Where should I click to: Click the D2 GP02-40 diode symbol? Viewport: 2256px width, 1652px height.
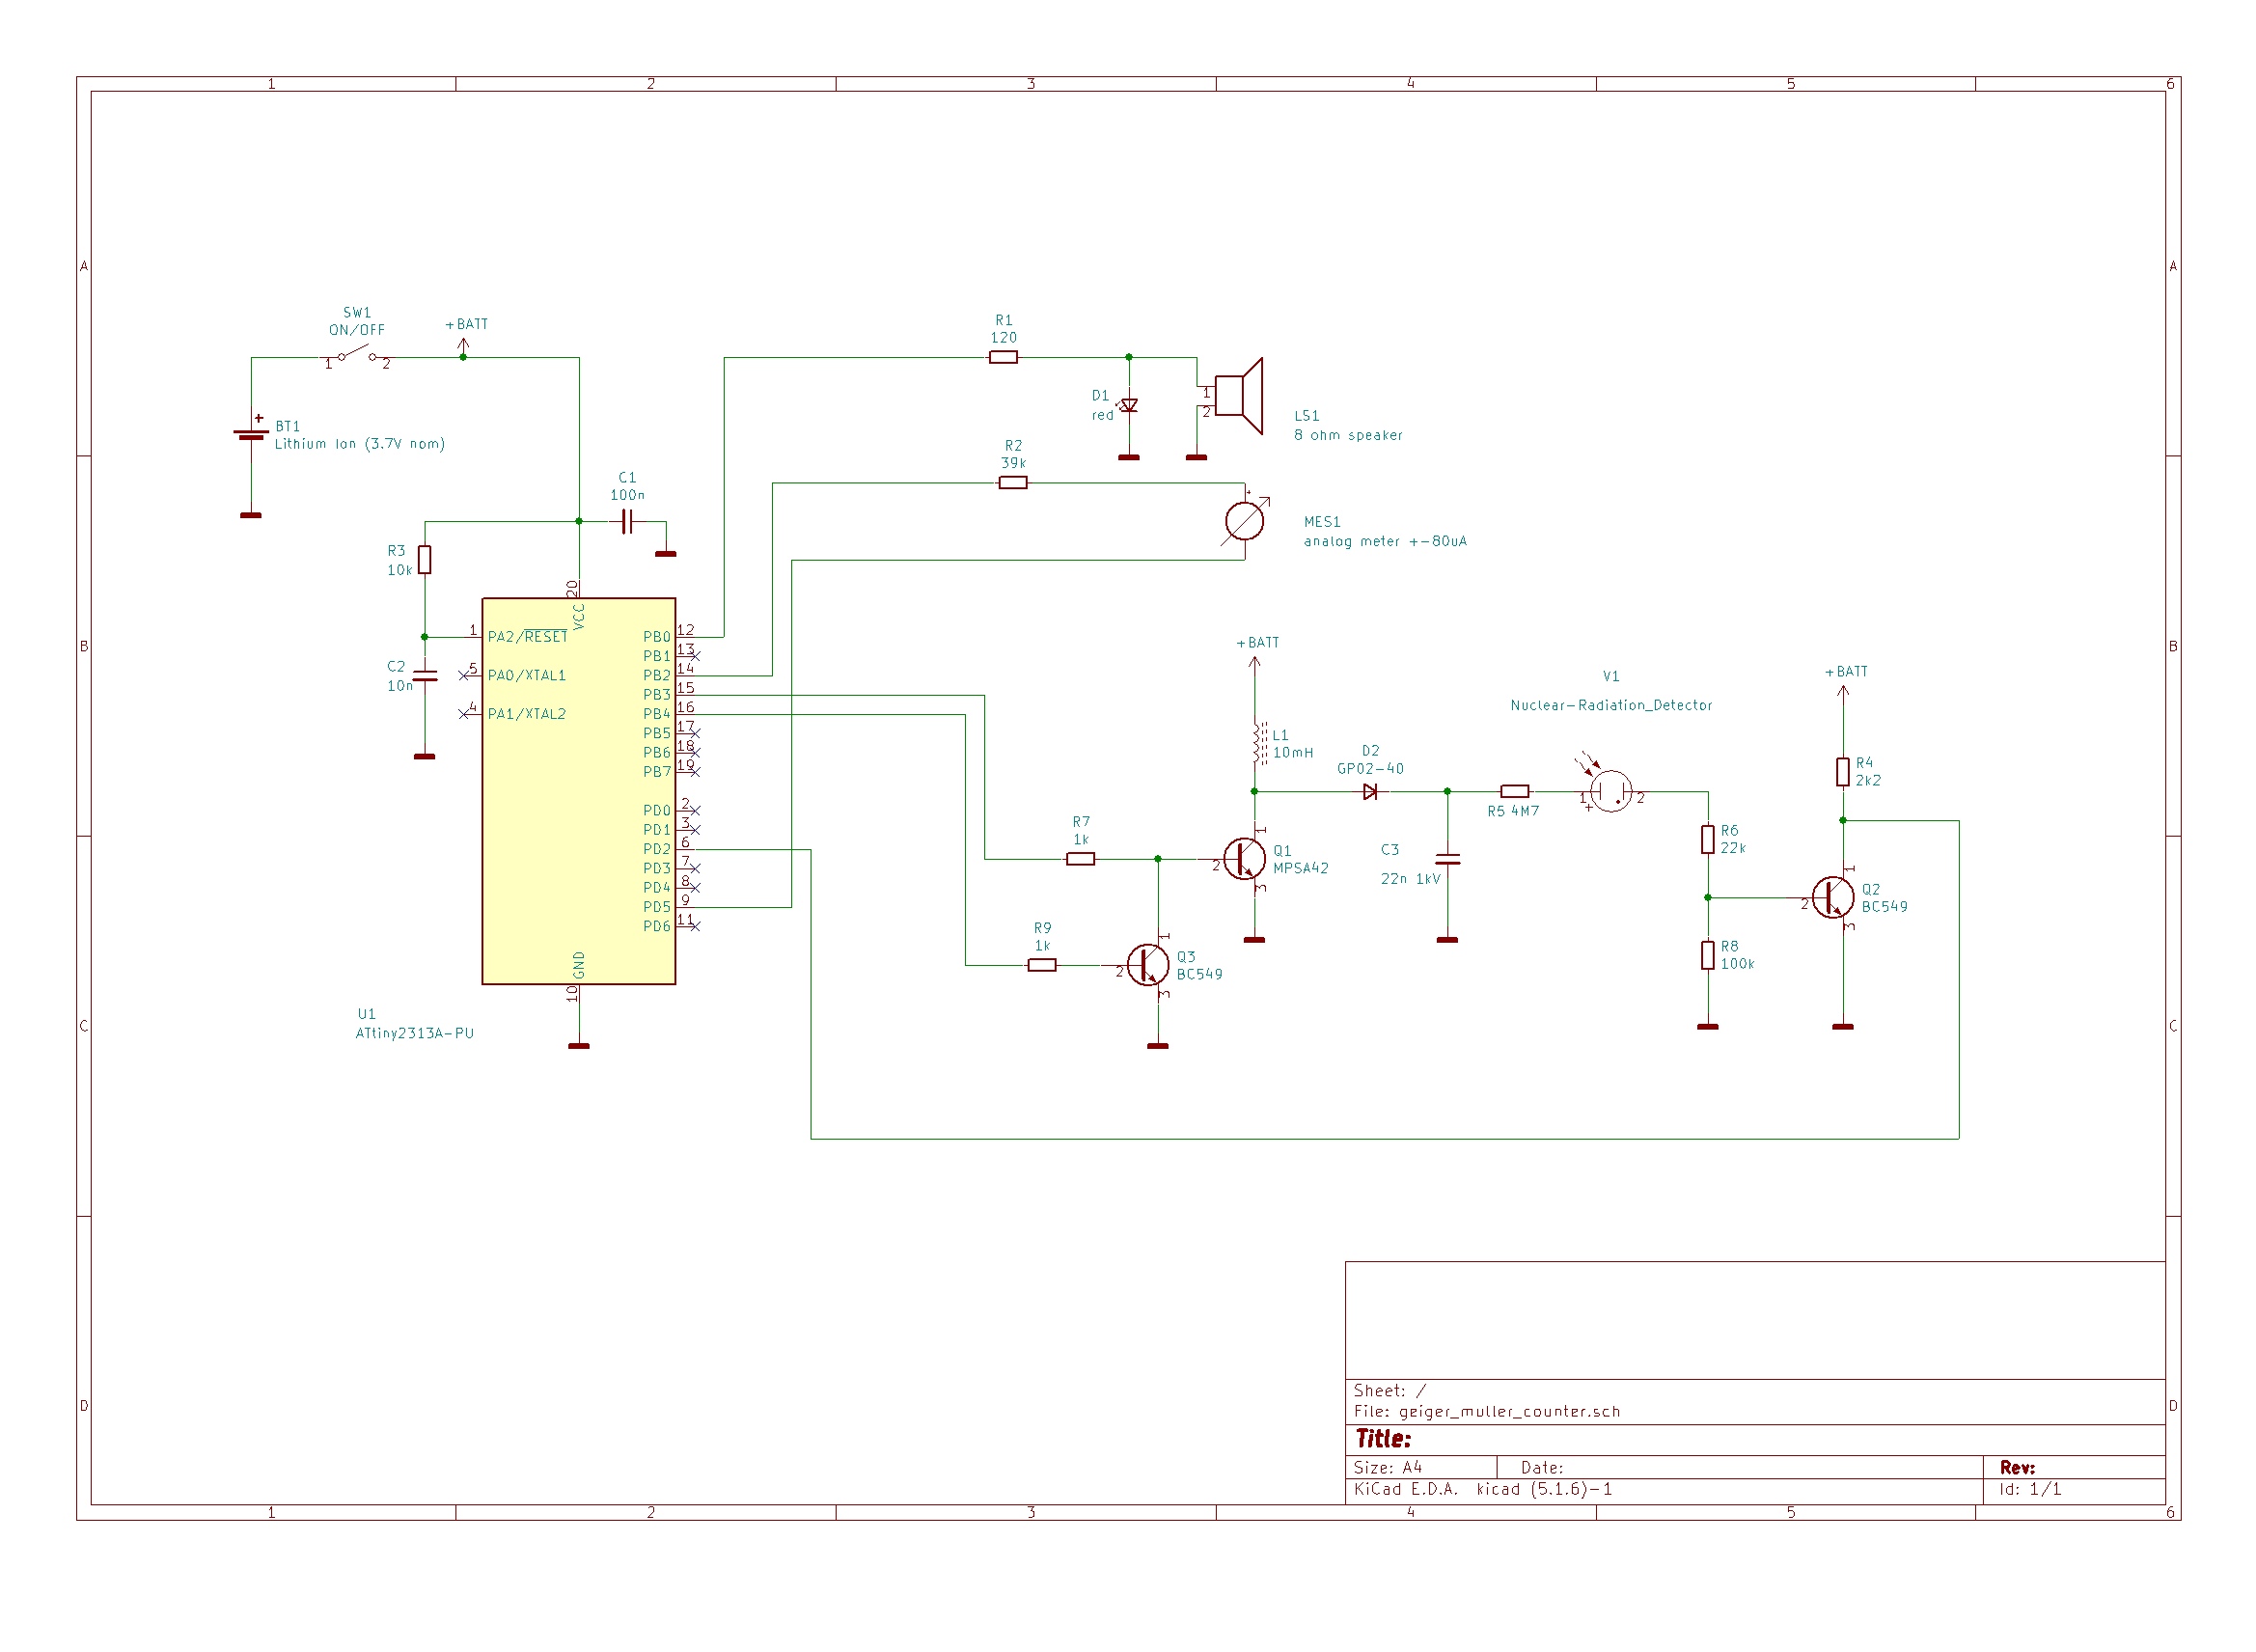click(1369, 791)
